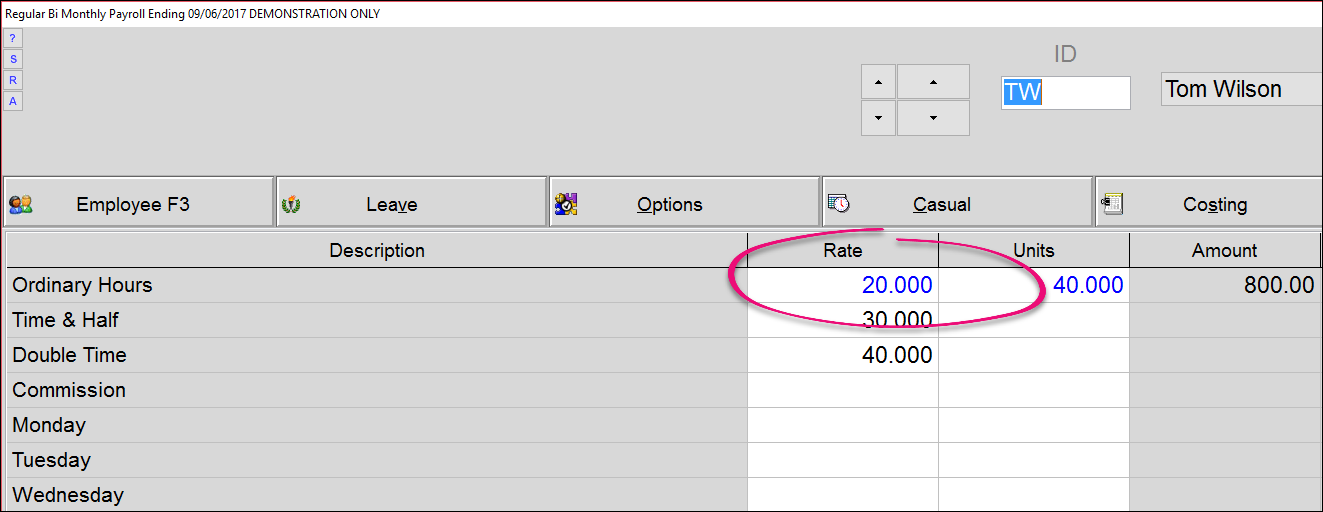Open the Casual button
Image resolution: width=1323 pixels, height=512 pixels.
[957, 203]
